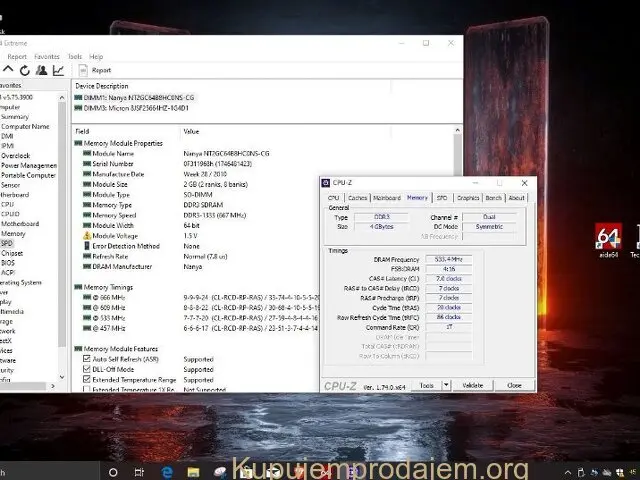Click the Validate button in CPU-Z
This screenshot has height=480, width=640.
pos(473,385)
